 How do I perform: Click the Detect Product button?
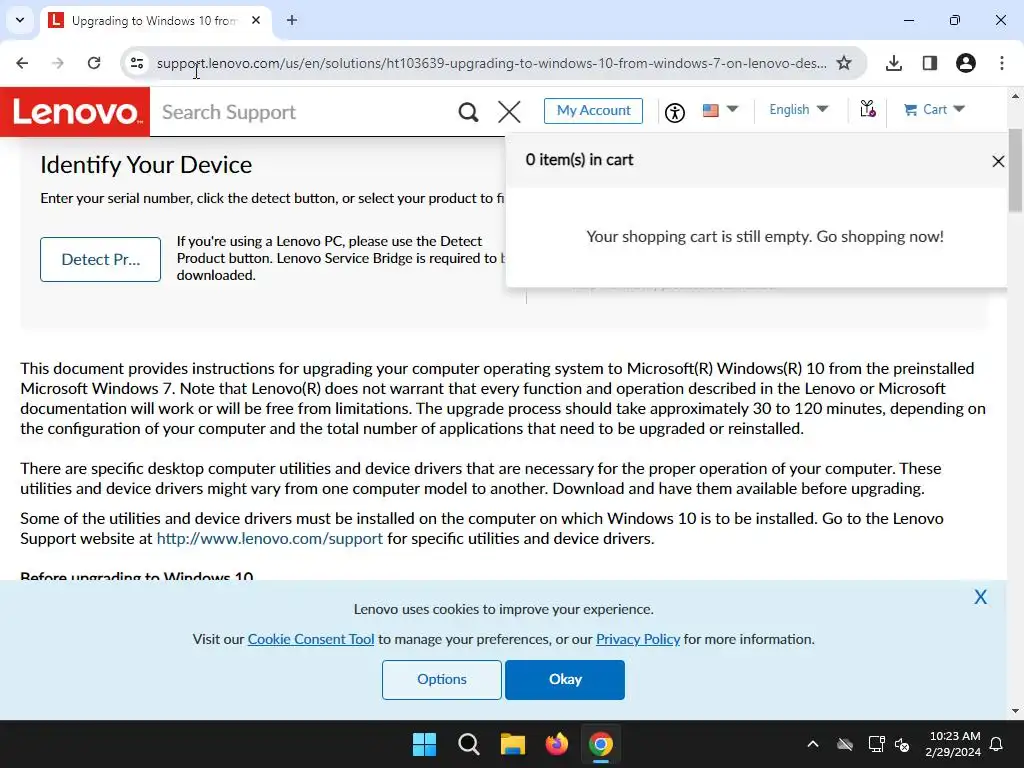(x=101, y=259)
